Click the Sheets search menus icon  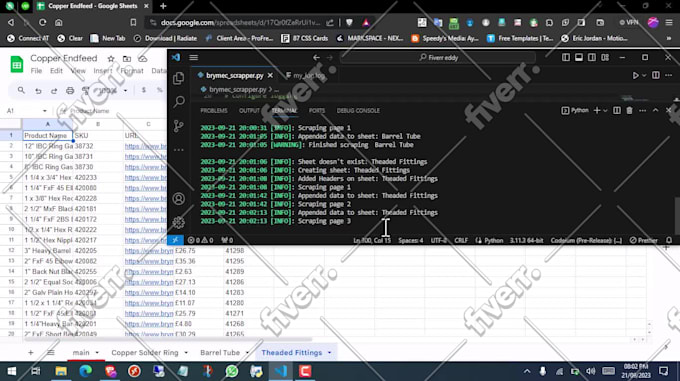21,90
